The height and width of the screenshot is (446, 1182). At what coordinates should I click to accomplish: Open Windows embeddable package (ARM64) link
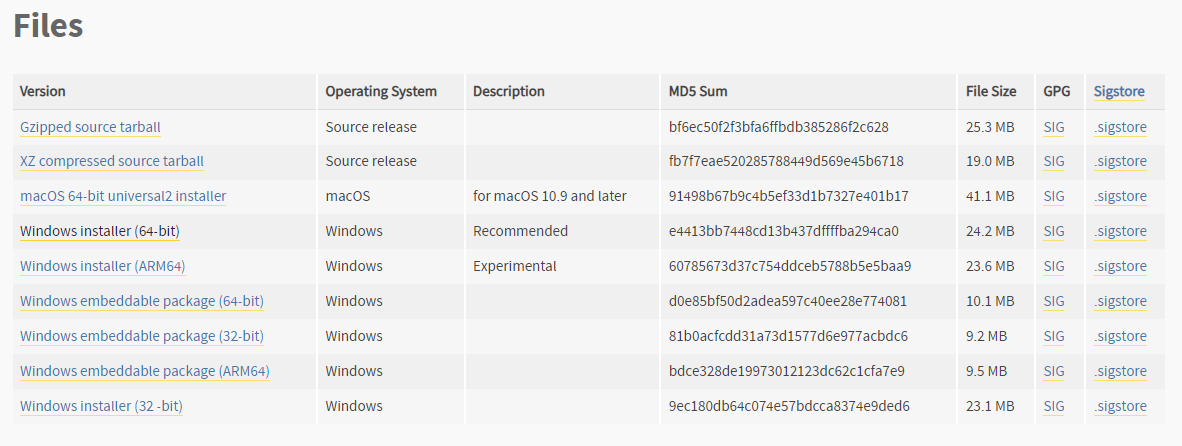tap(145, 371)
